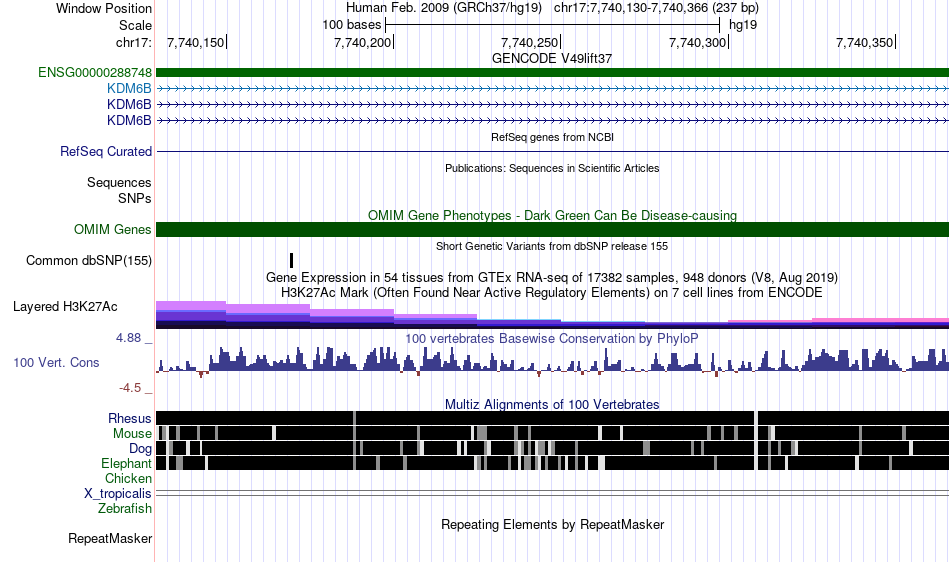950x562 pixels.
Task: Click the Dog alignment row label
Action: (x=140, y=448)
